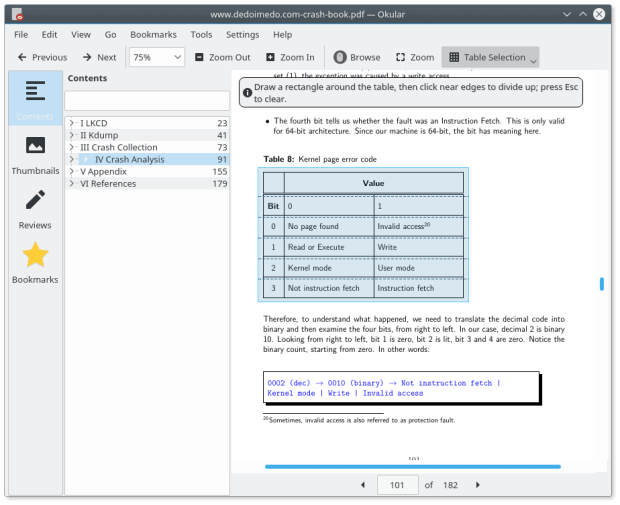Expand the V Appendix contents entry
The height and width of the screenshot is (505, 620).
[x=72, y=171]
